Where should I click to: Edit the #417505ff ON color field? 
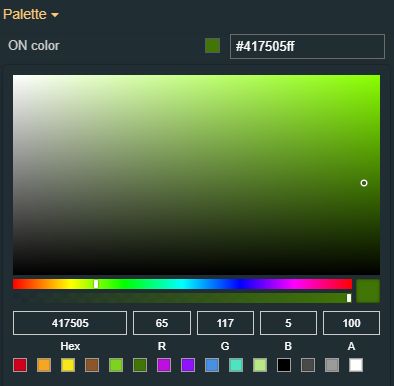[307, 46]
